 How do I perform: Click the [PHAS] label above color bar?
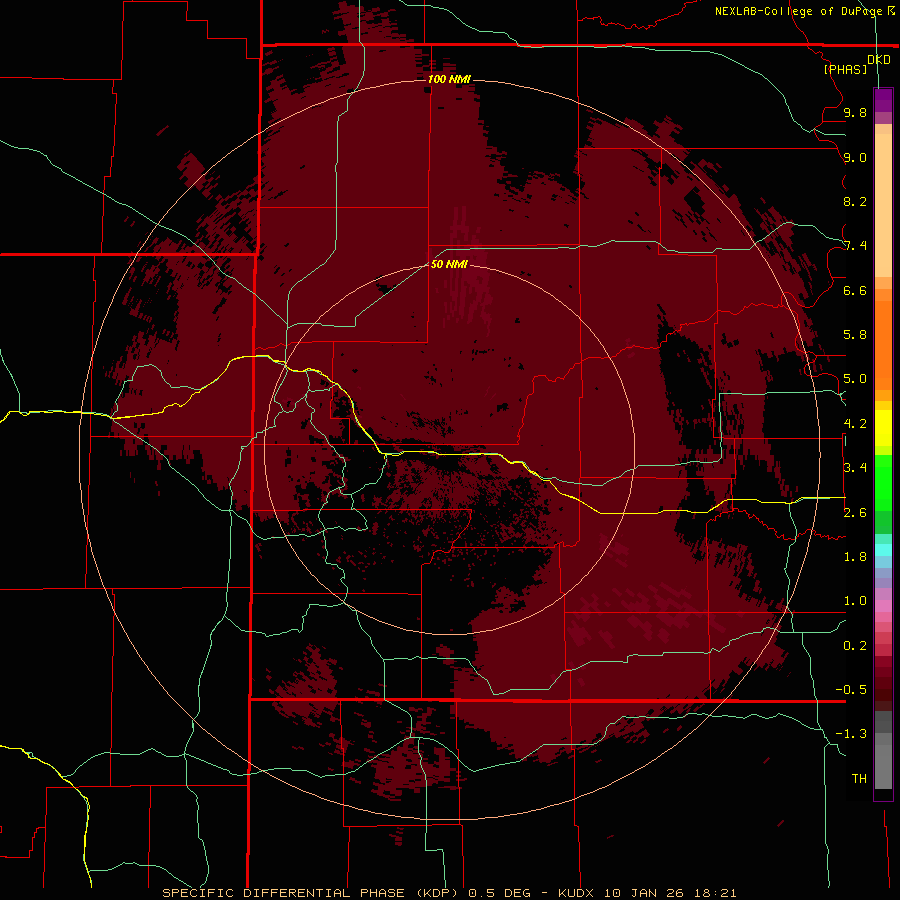coord(845,69)
